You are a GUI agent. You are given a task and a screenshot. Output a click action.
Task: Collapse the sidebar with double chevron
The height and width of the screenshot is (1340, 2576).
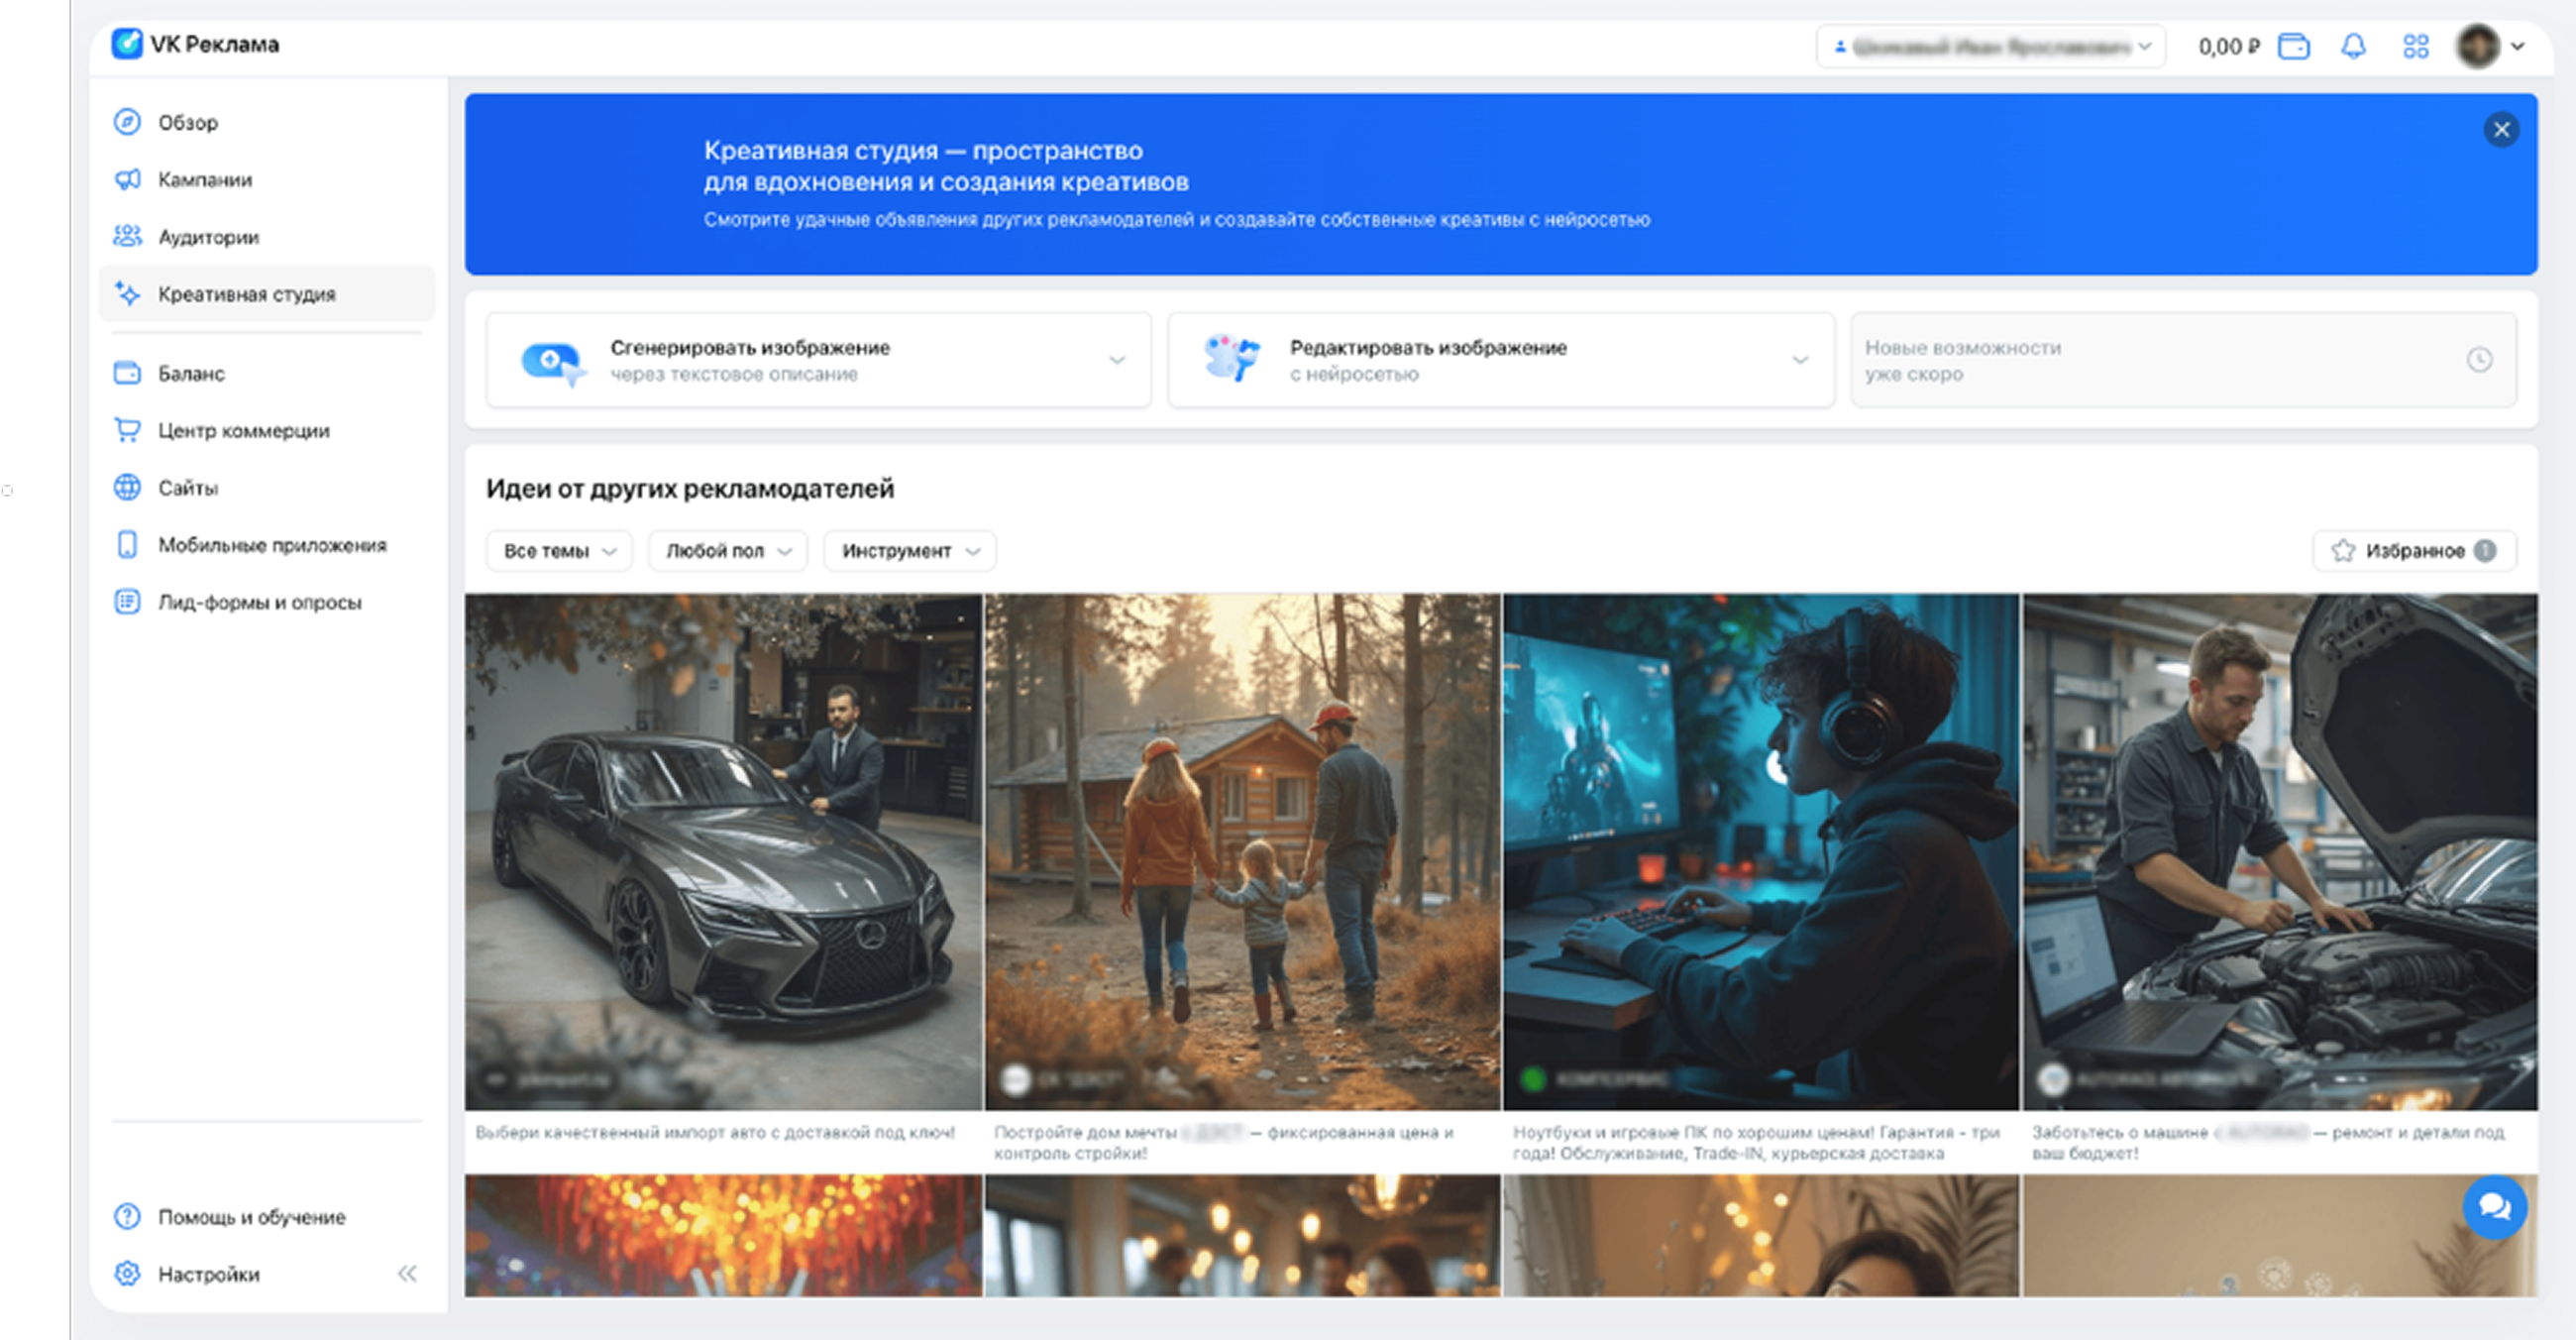tap(407, 1273)
